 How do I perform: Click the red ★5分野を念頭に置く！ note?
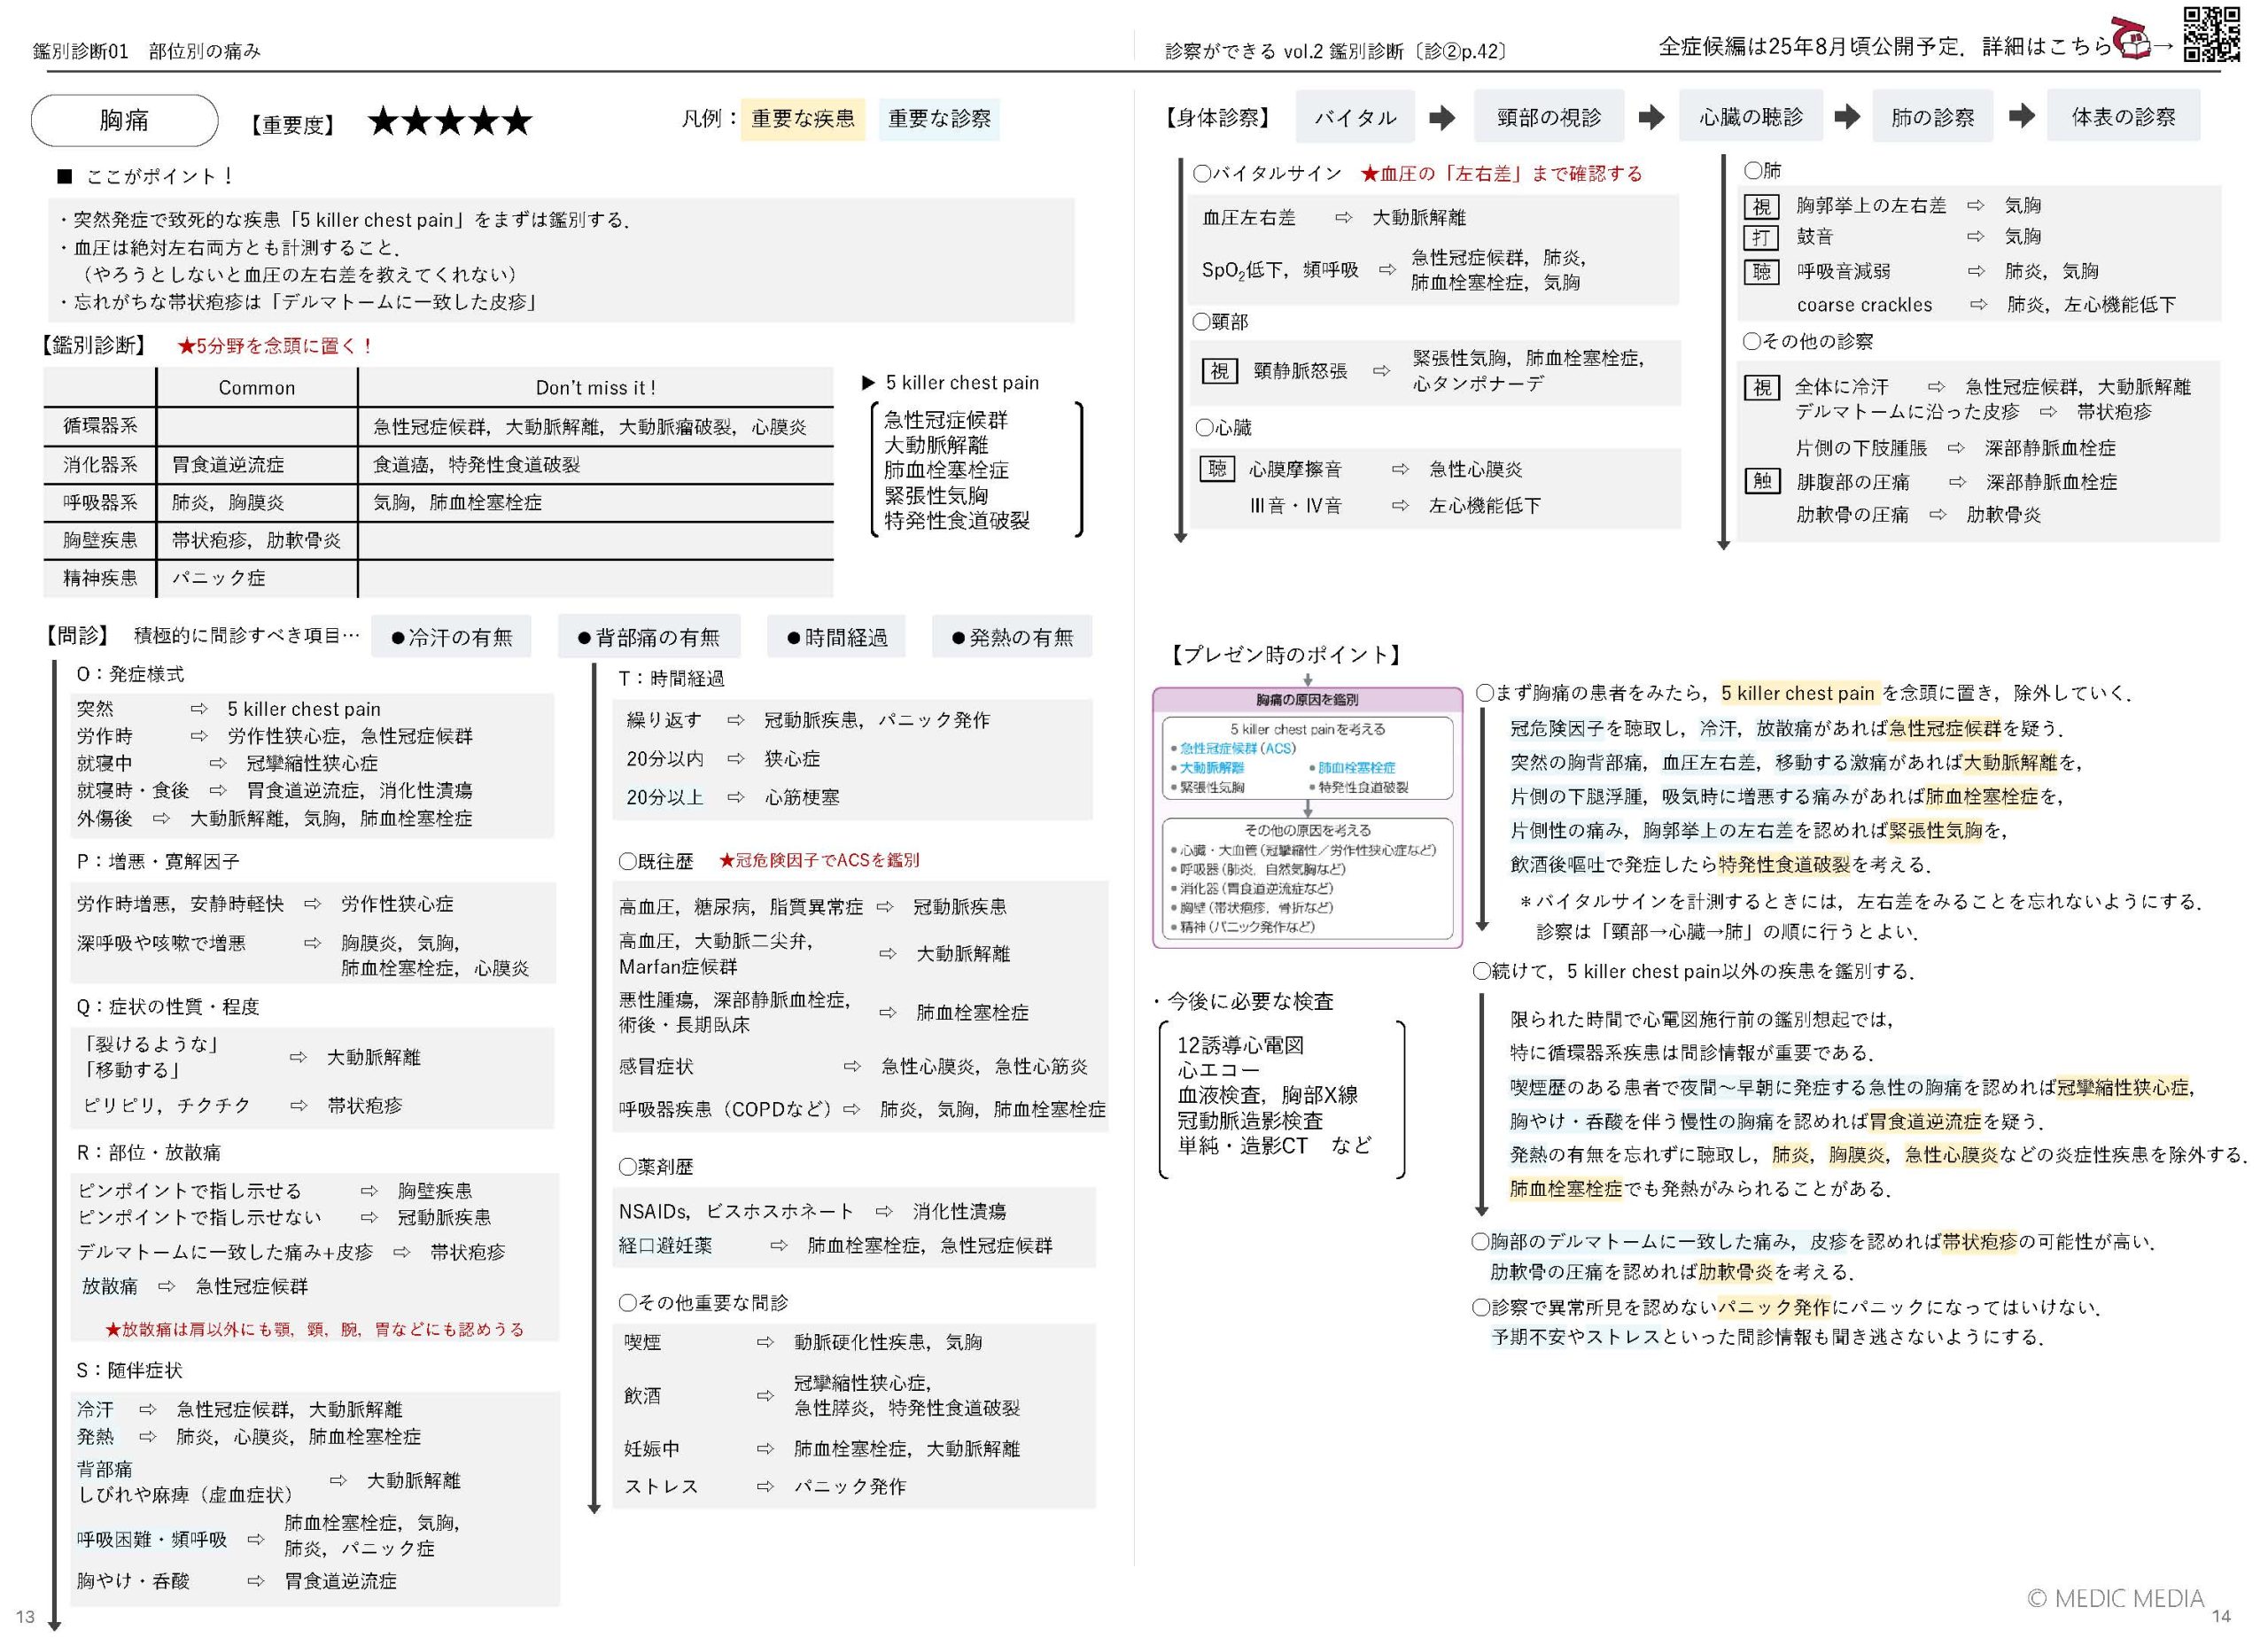276,346
